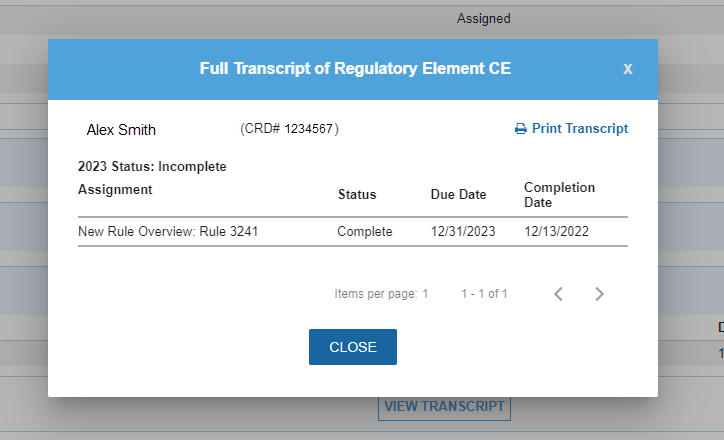Click the 1 - 1 of 1 page range
Screen dimensions: 724x440
(484, 294)
